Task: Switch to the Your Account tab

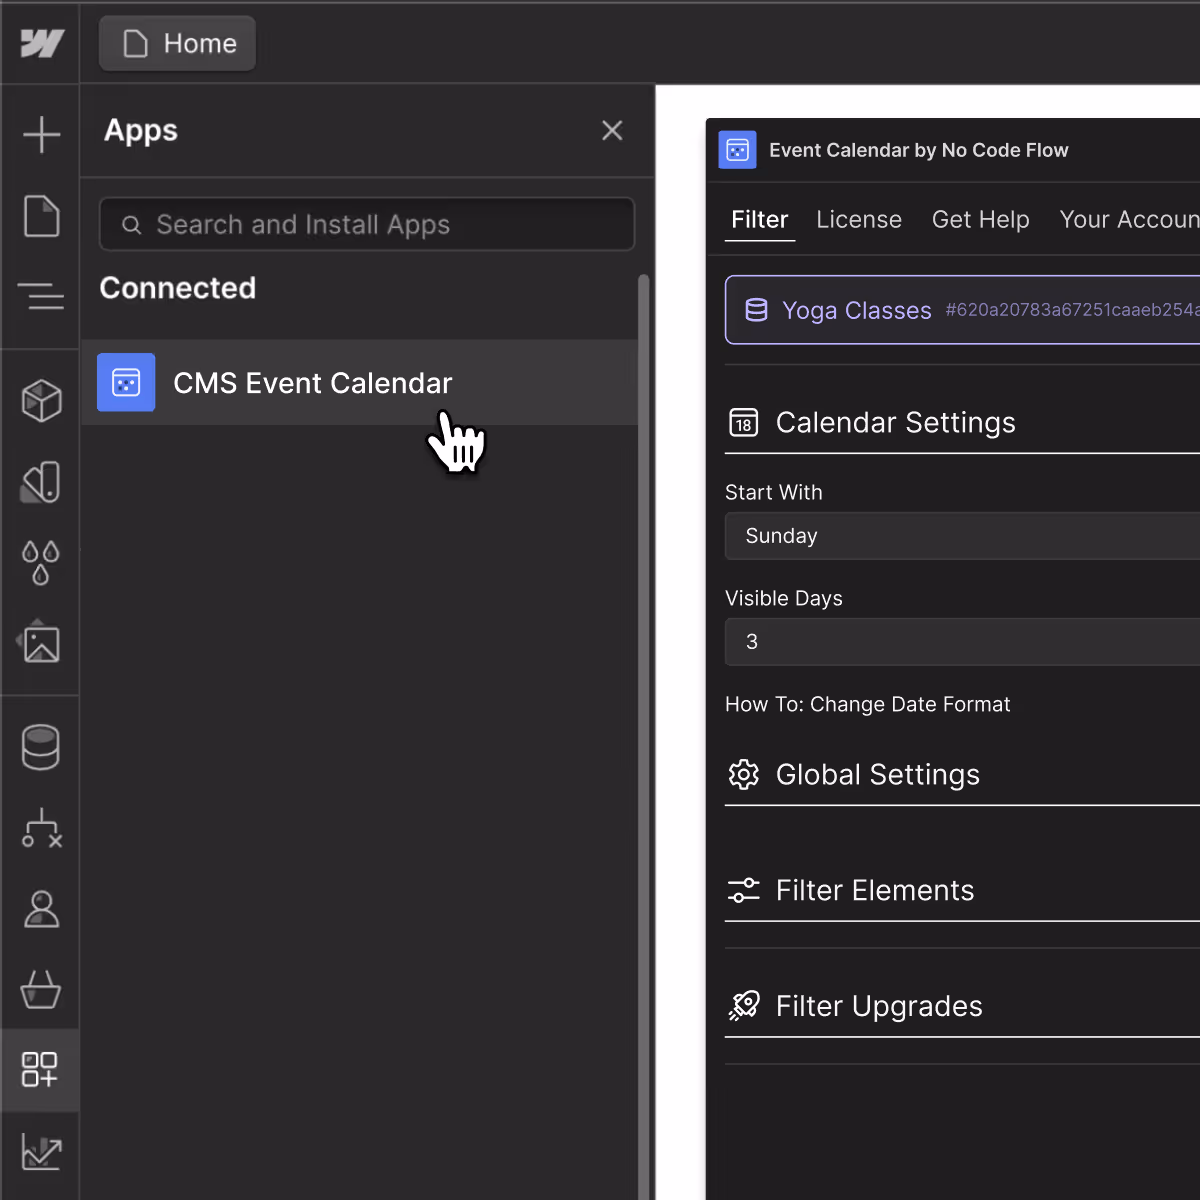Action: [x=1129, y=219]
